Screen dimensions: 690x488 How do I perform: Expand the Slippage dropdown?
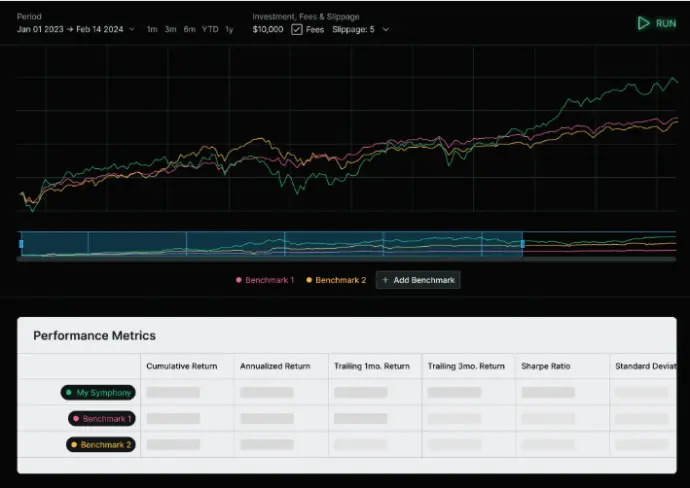coord(360,29)
